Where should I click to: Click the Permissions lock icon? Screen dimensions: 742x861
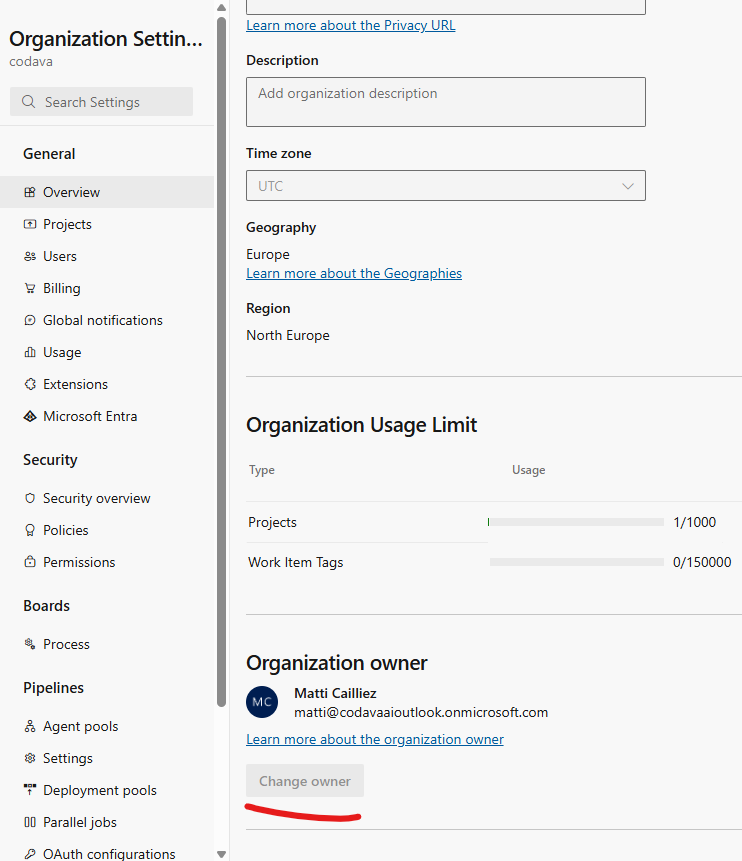[x=30, y=562]
